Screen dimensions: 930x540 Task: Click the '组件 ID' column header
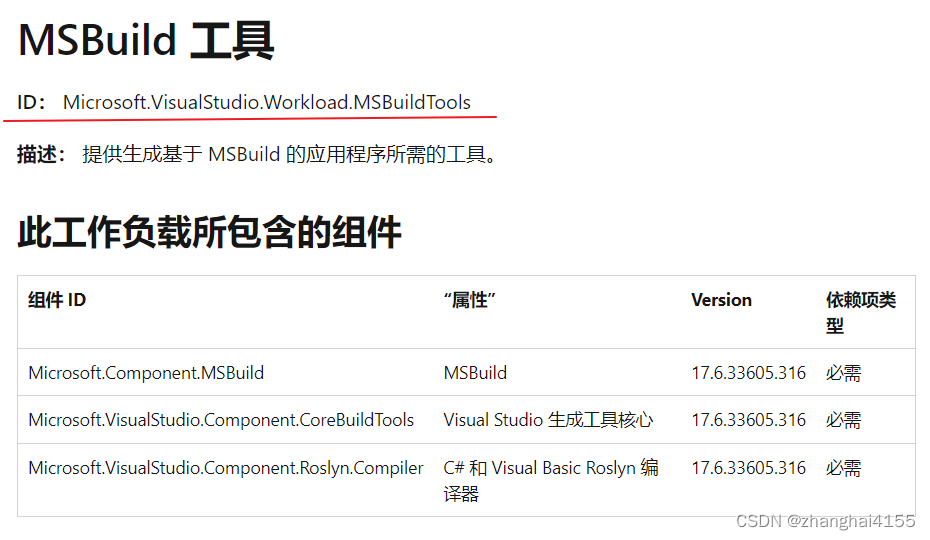click(x=57, y=300)
